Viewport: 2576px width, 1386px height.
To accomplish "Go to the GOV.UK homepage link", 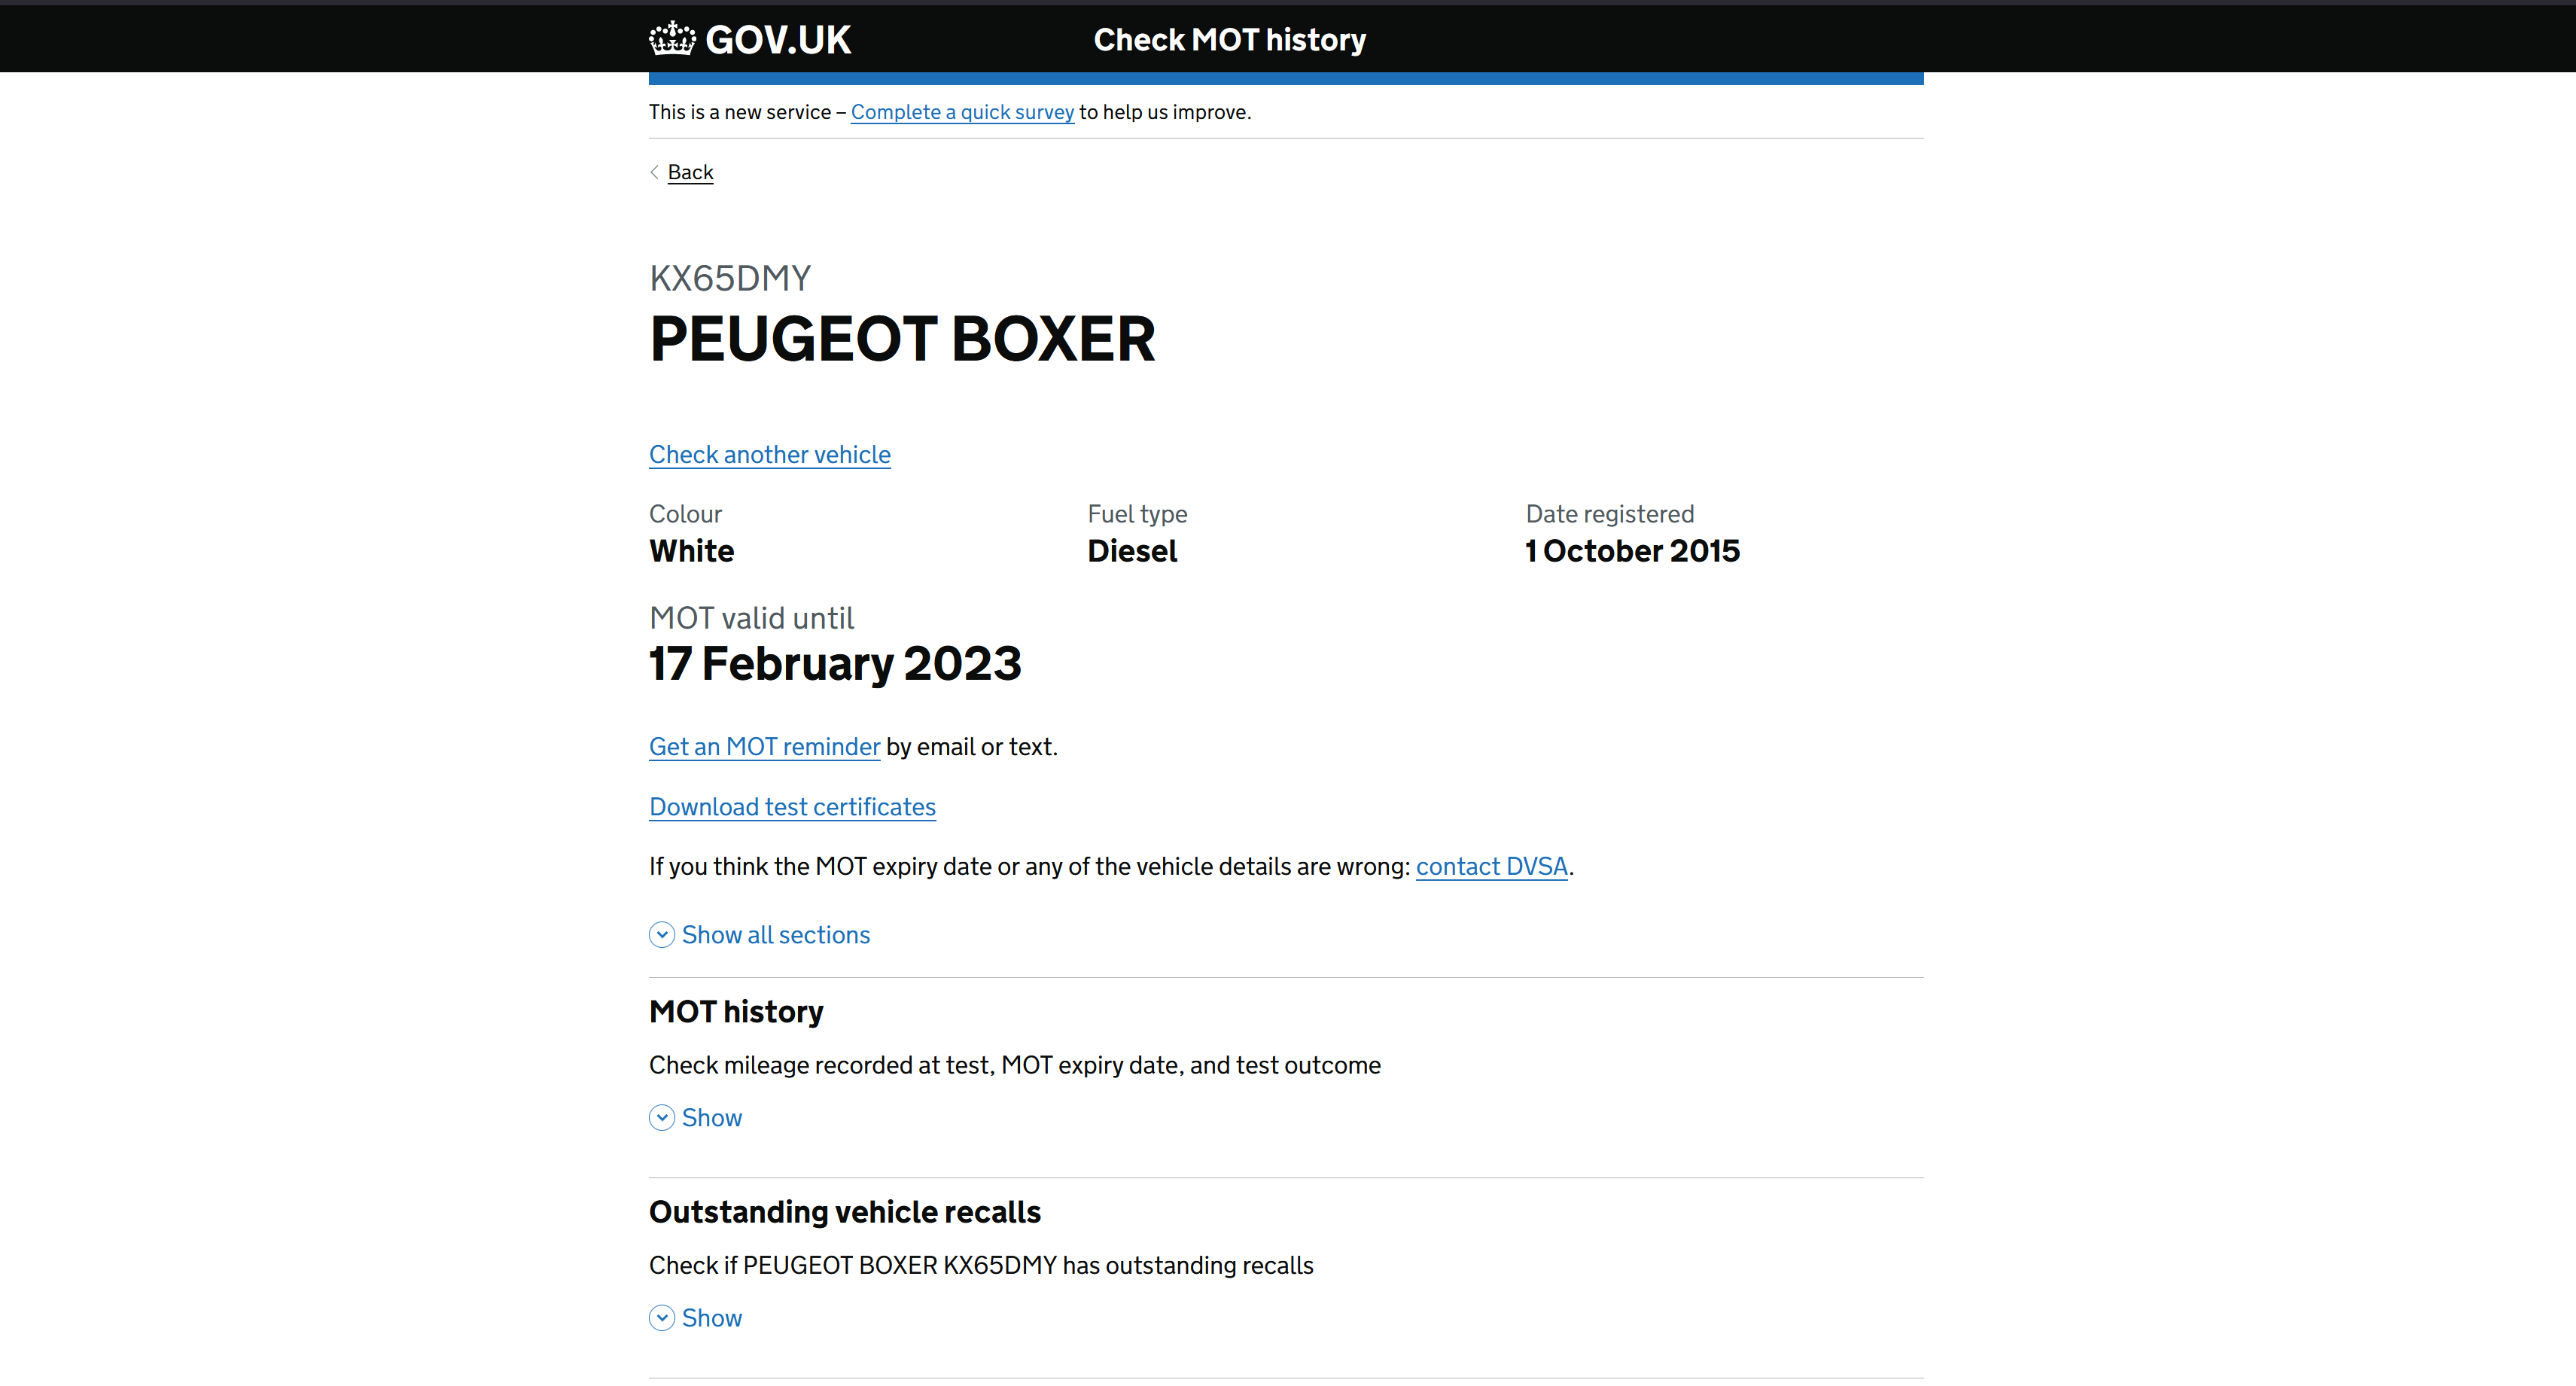I will 778,40.
